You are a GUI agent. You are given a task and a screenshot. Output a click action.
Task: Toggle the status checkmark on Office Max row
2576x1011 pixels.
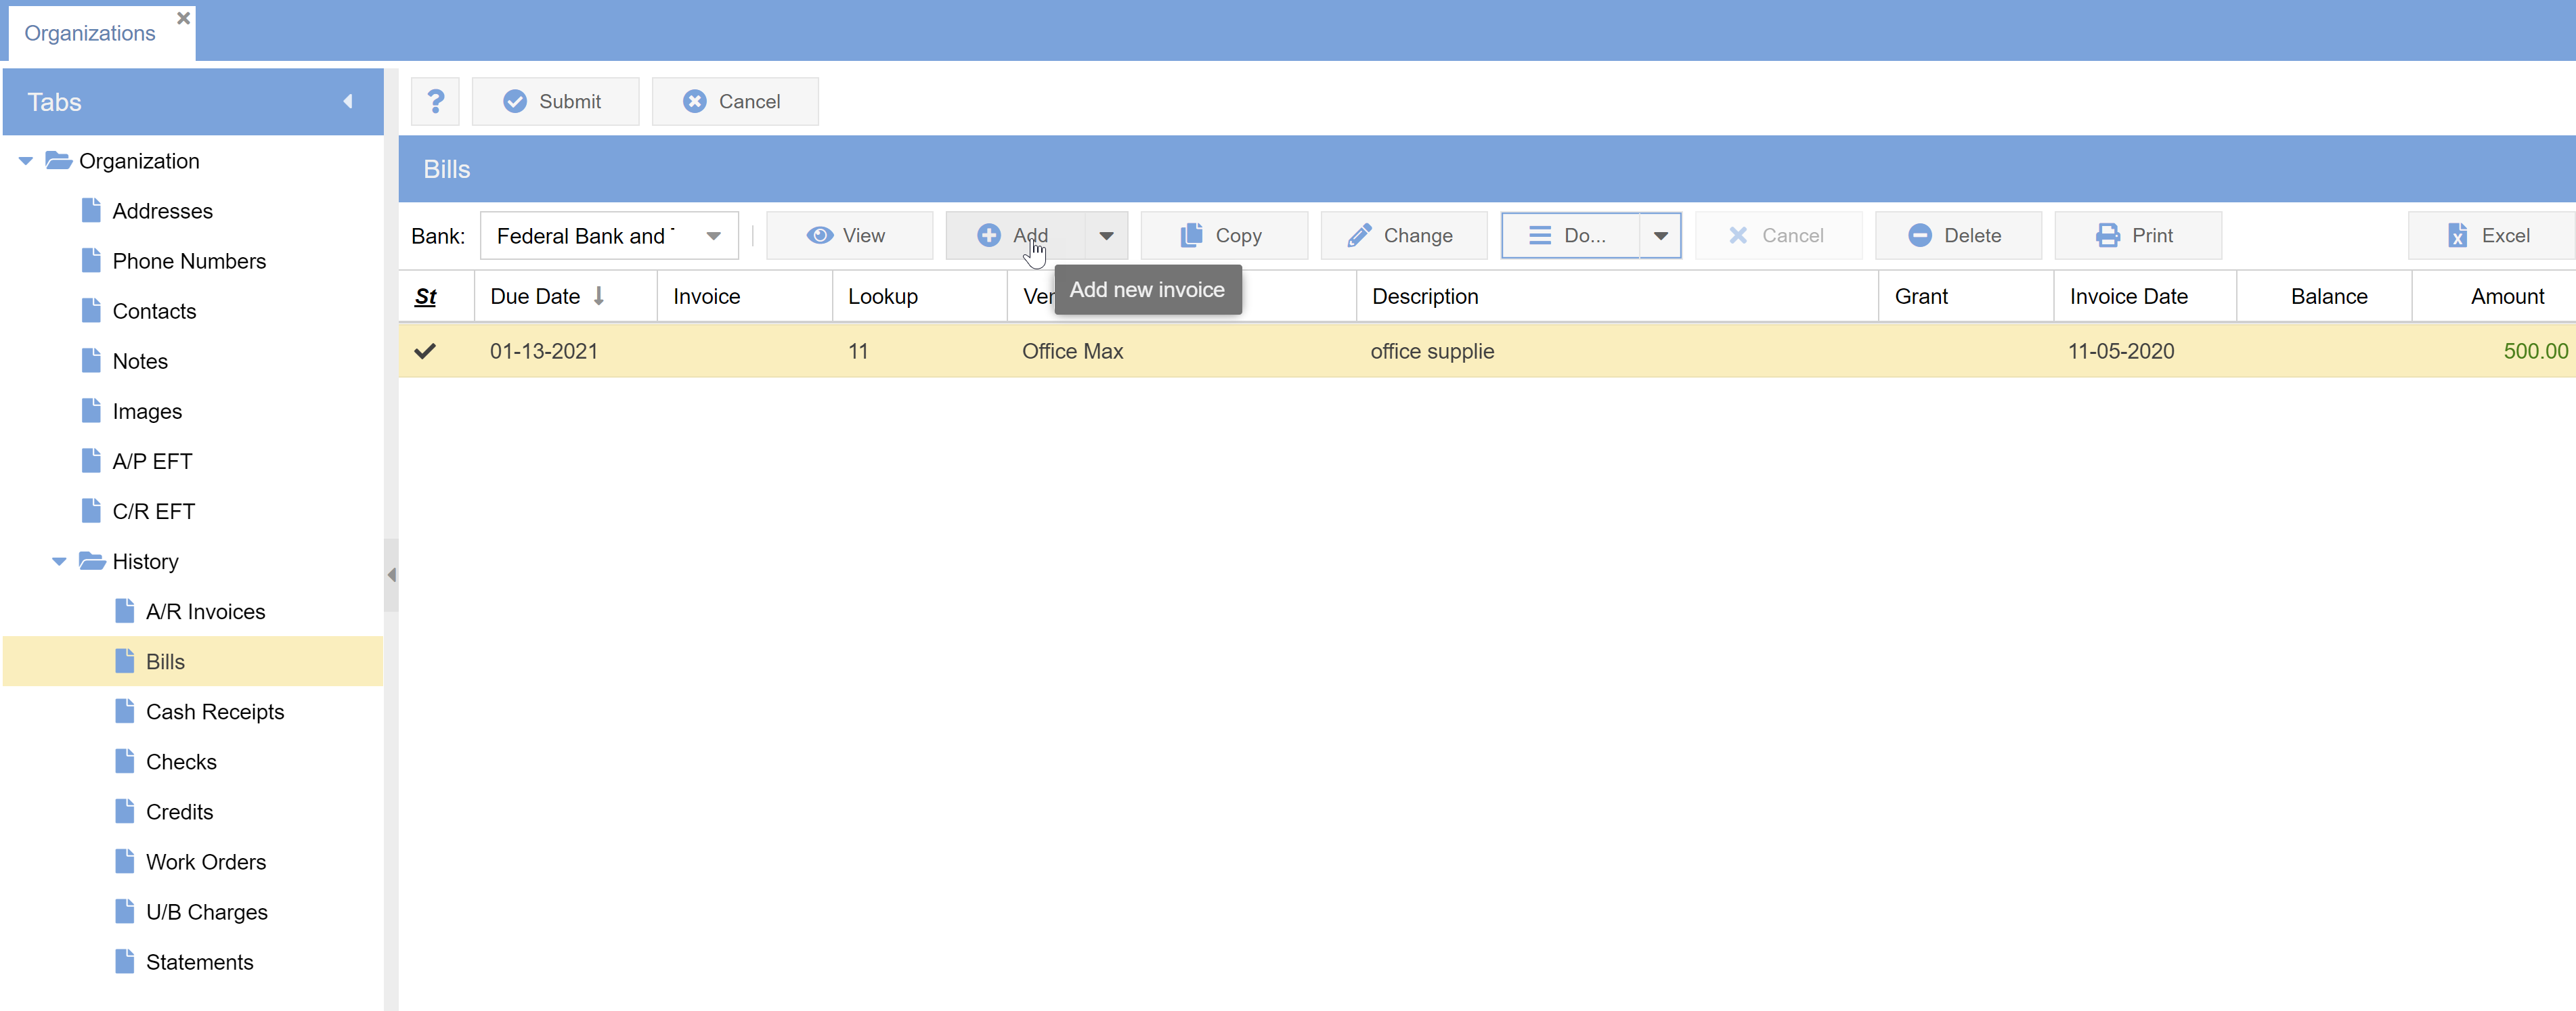425,351
